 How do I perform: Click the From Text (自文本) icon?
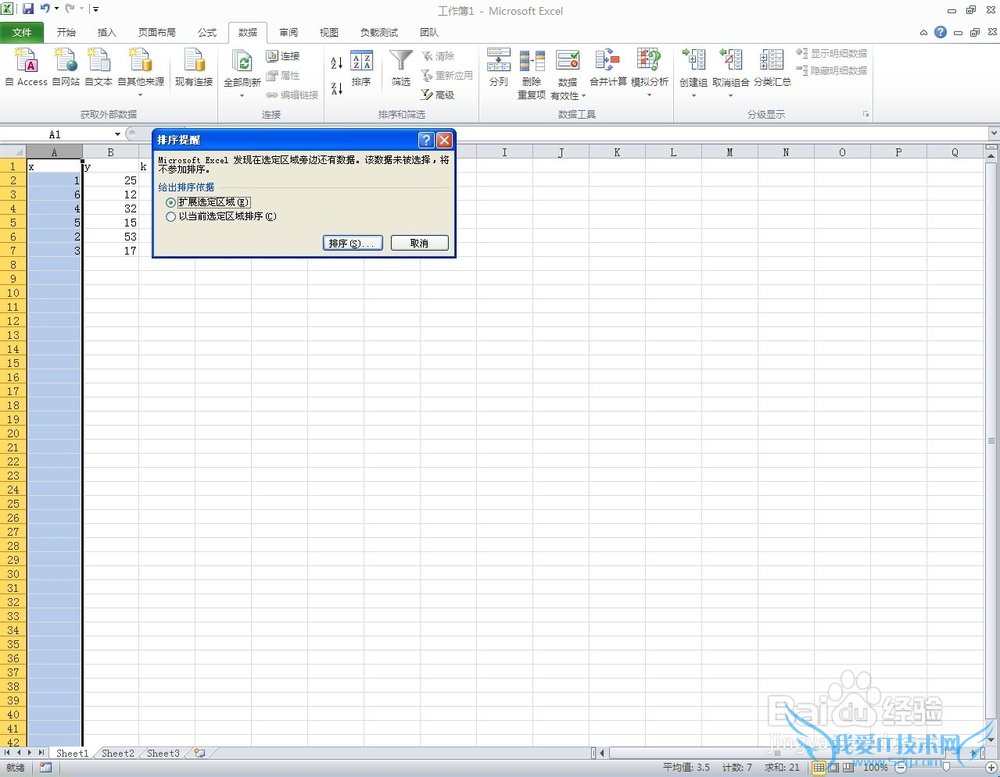(98, 60)
